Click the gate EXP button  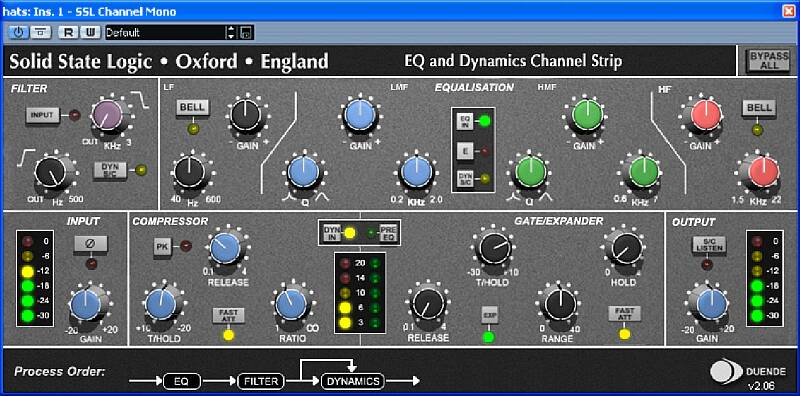tap(489, 316)
